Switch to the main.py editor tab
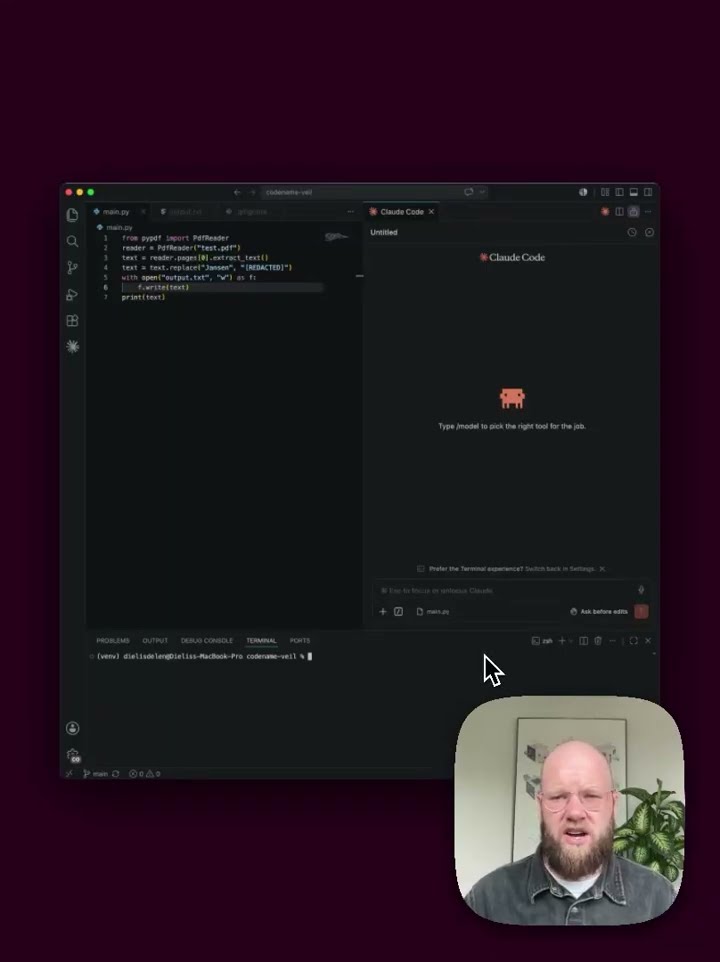This screenshot has height=962, width=720. tap(116, 212)
